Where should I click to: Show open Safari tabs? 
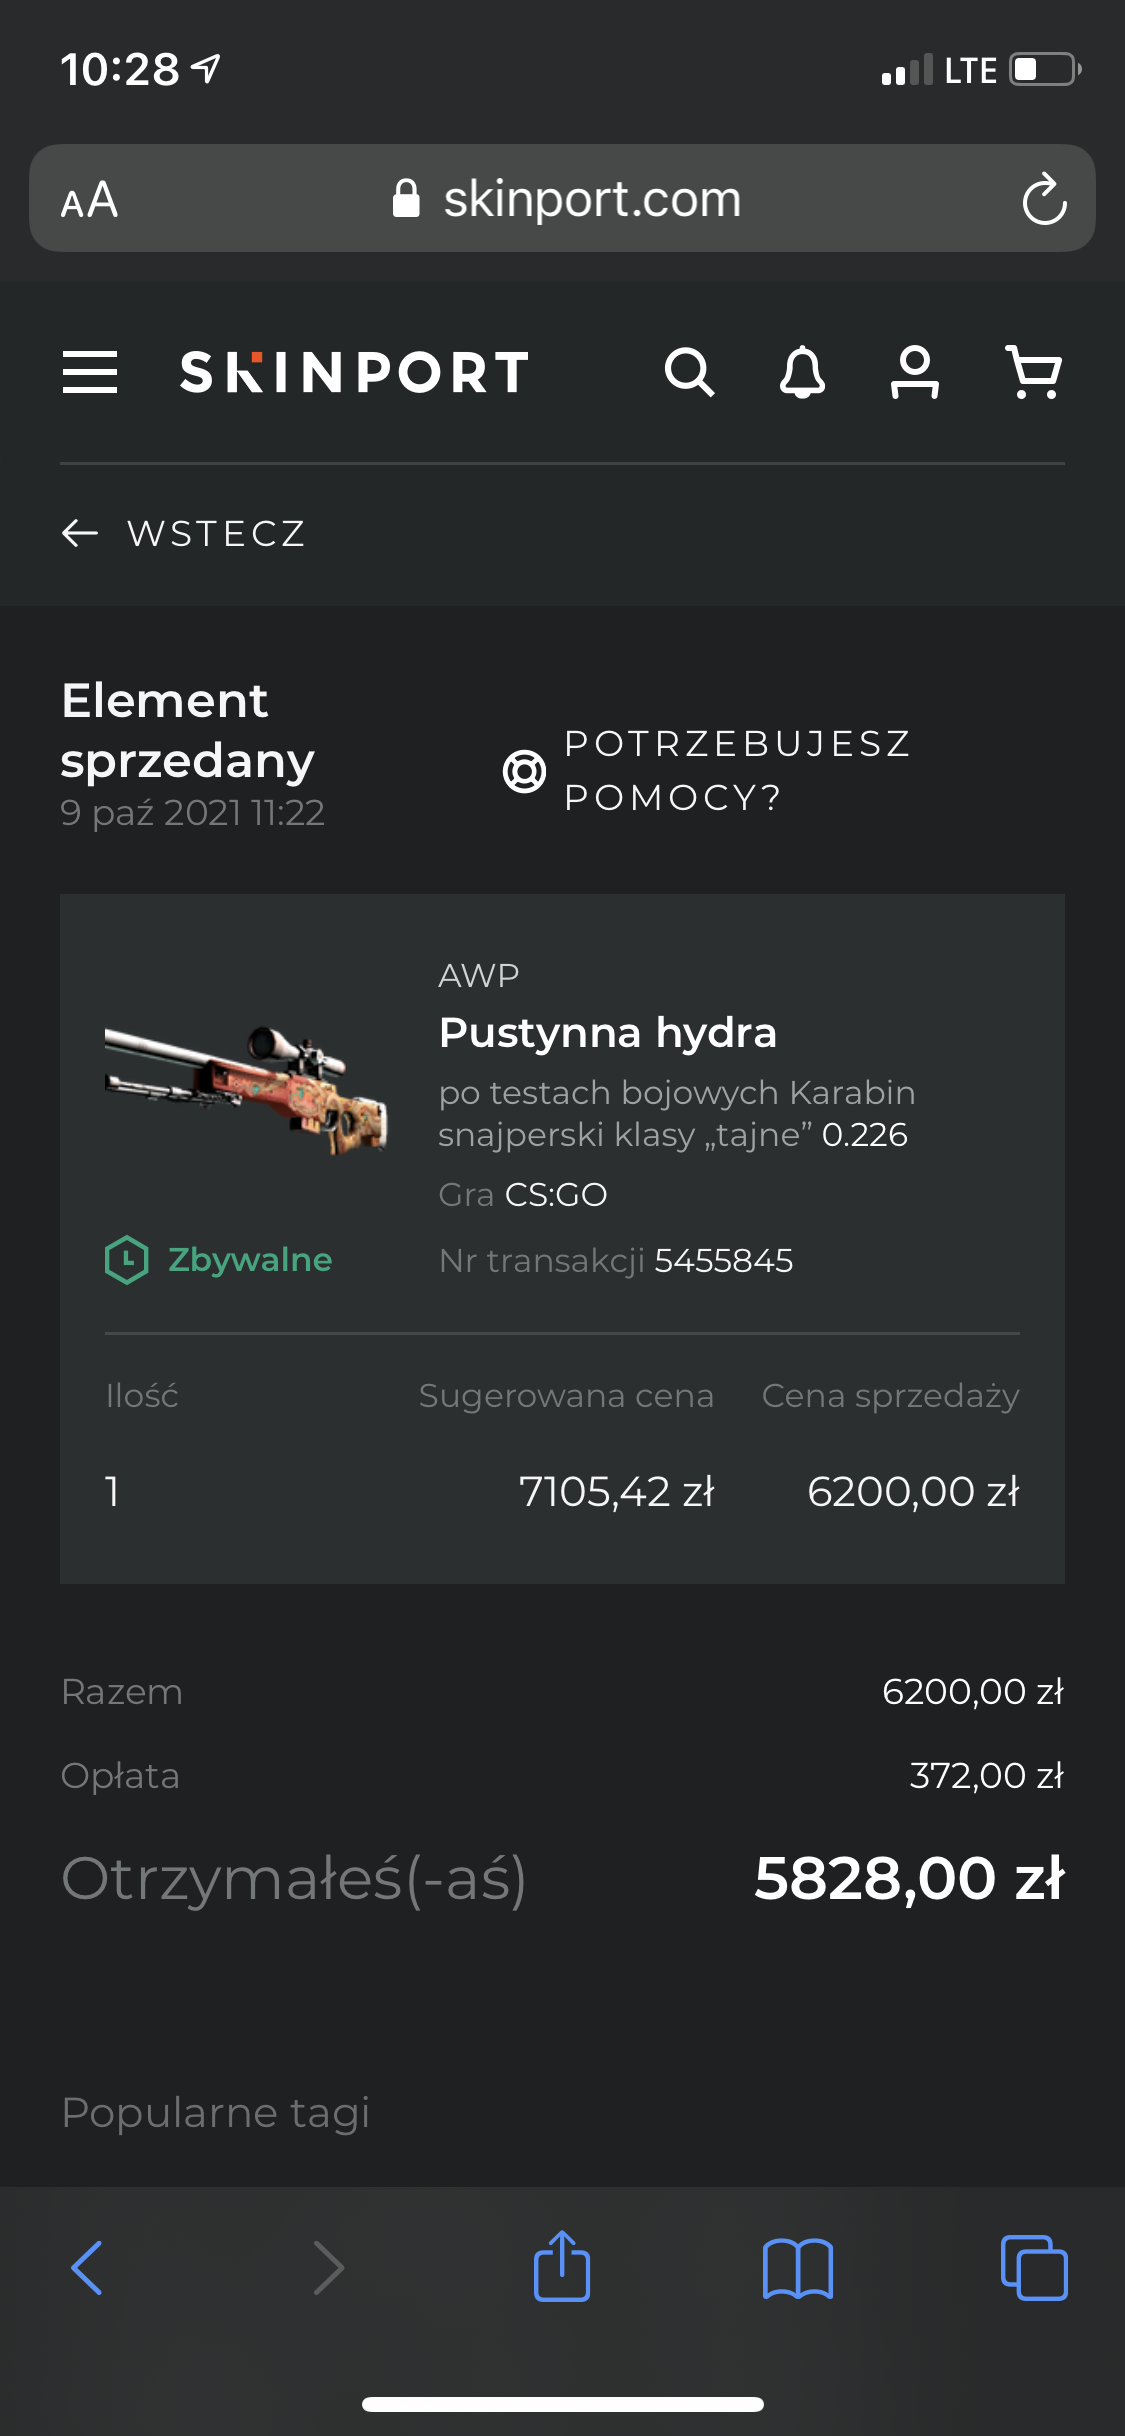[x=1034, y=2267]
